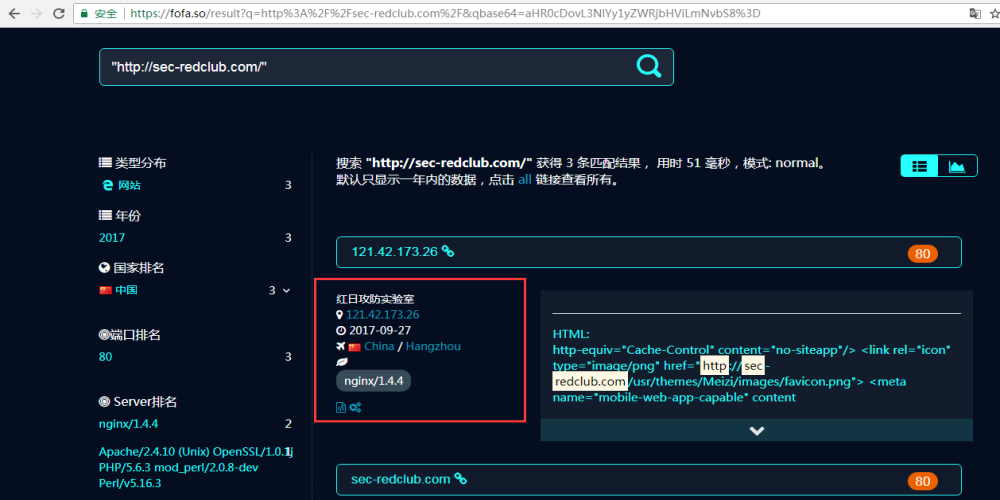Open the source code file icon
Image resolution: width=1000 pixels, height=500 pixels.
click(341, 408)
